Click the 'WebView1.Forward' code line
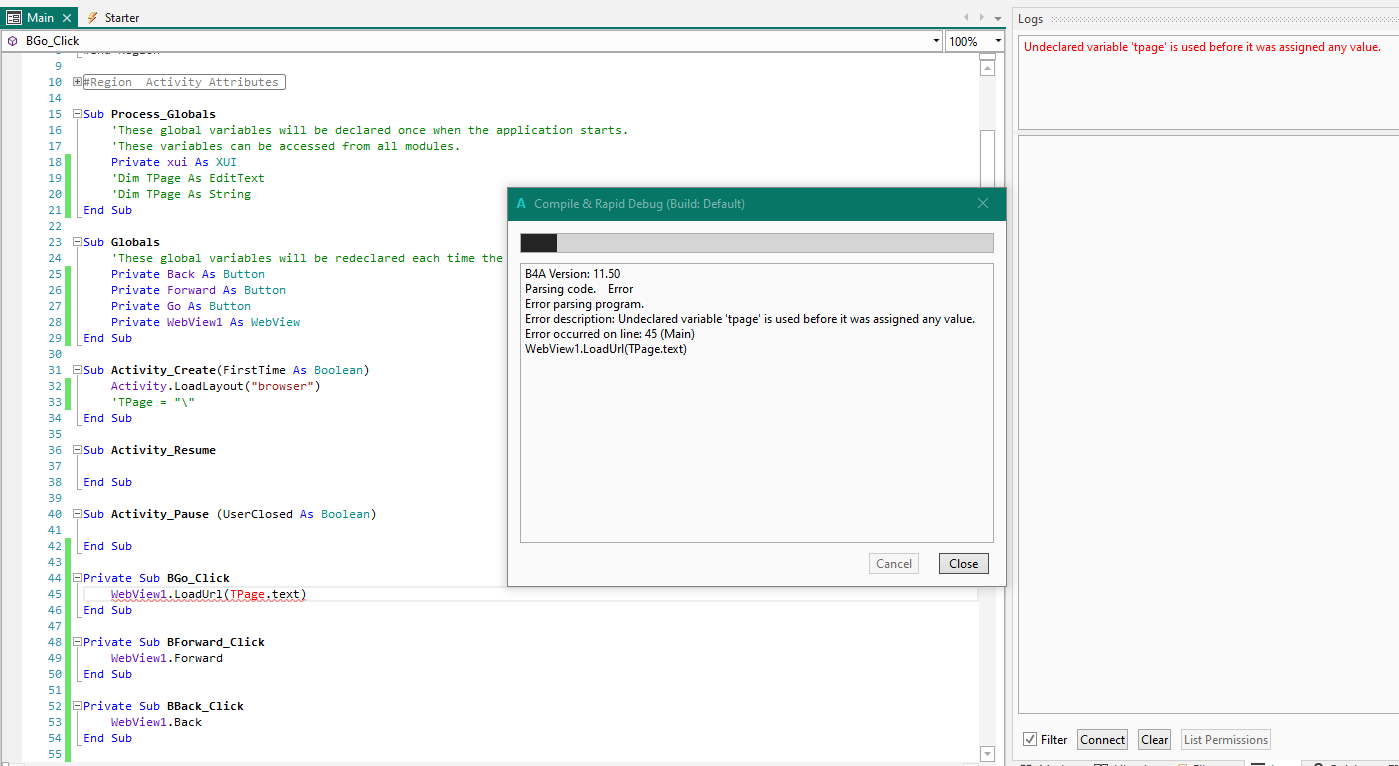The height and width of the screenshot is (766, 1399). coord(167,658)
